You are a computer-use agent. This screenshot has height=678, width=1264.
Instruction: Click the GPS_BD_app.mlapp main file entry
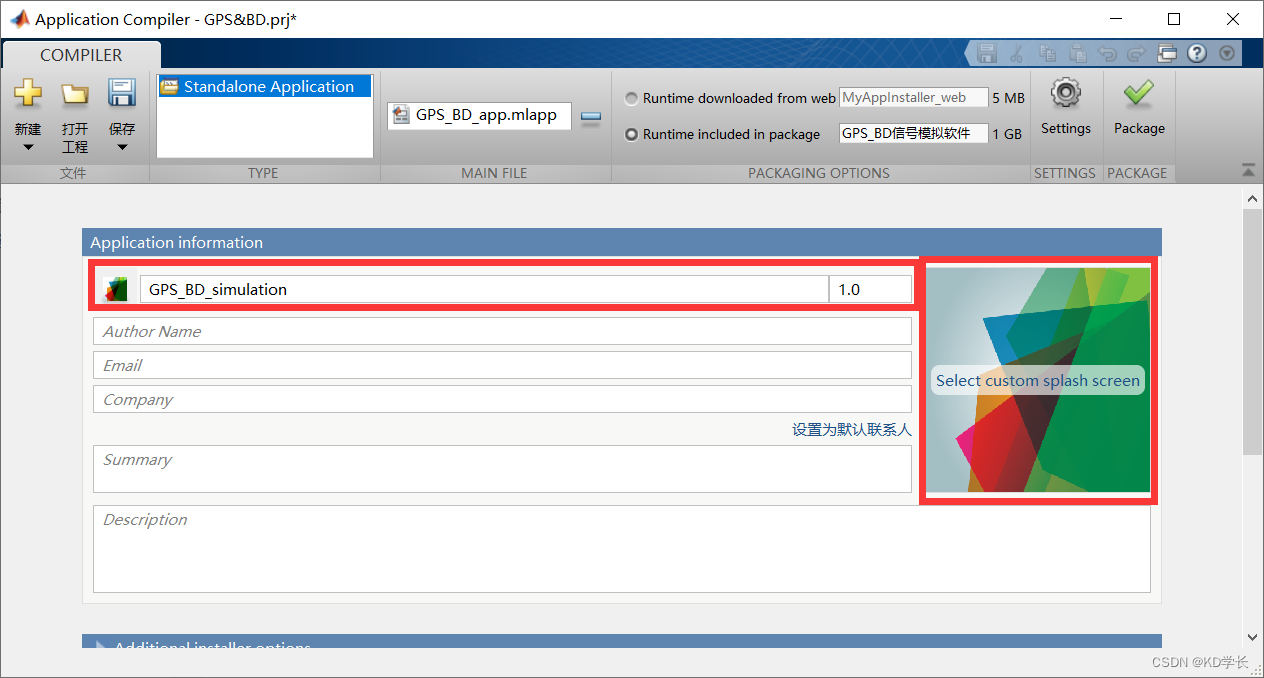480,115
